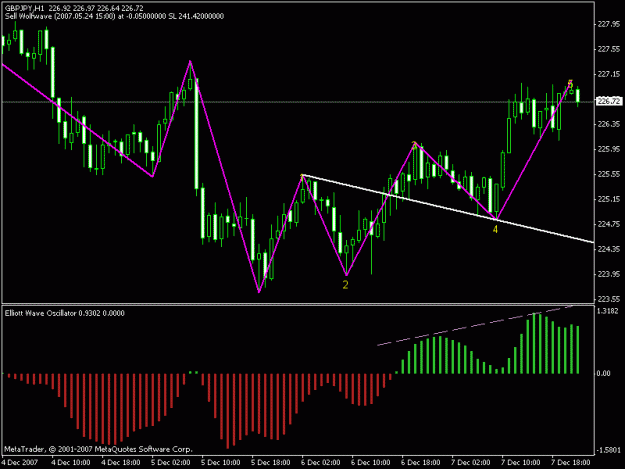The width and height of the screenshot is (625, 469).
Task: Select the 224.35 price axis label
Action: tap(609, 249)
